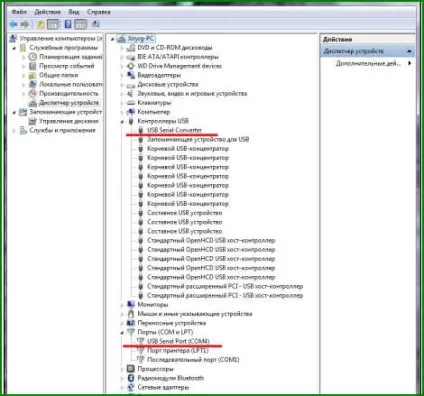Click the USB plug icon beside USB Serial Converter
Viewport: 424px width, 396px height.
(141, 130)
